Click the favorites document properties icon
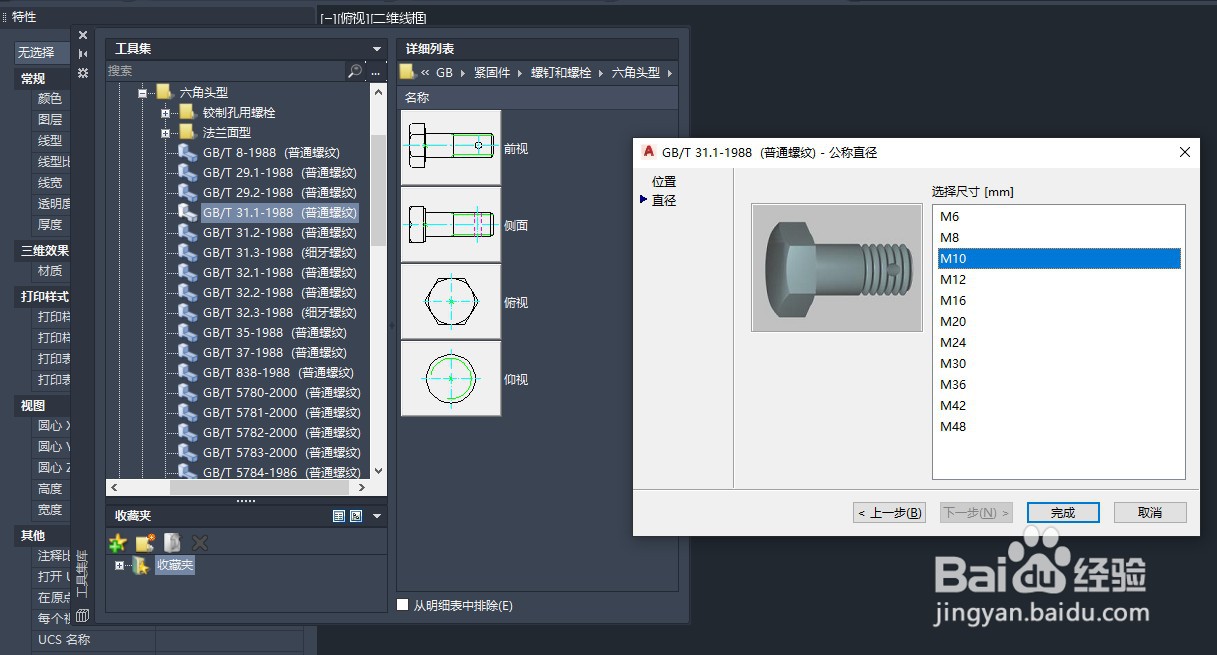This screenshot has width=1217, height=655. click(172, 543)
